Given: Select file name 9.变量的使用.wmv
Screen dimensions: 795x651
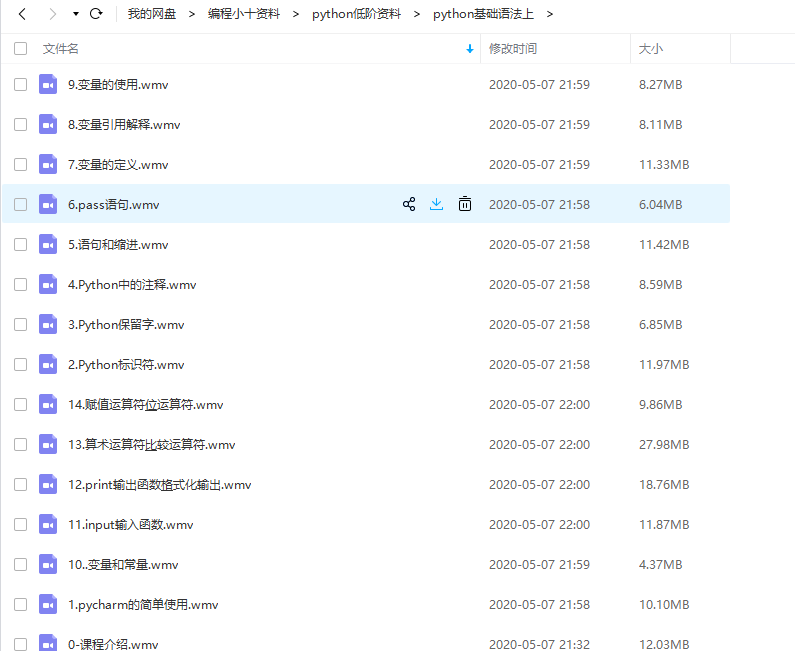Looking at the screenshot, I should (x=118, y=85).
